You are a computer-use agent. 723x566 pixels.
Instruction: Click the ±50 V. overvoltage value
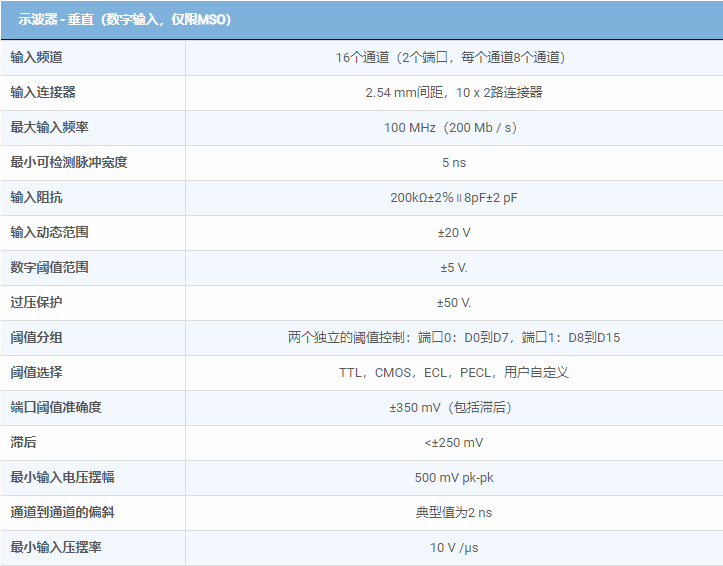pyautogui.click(x=453, y=302)
